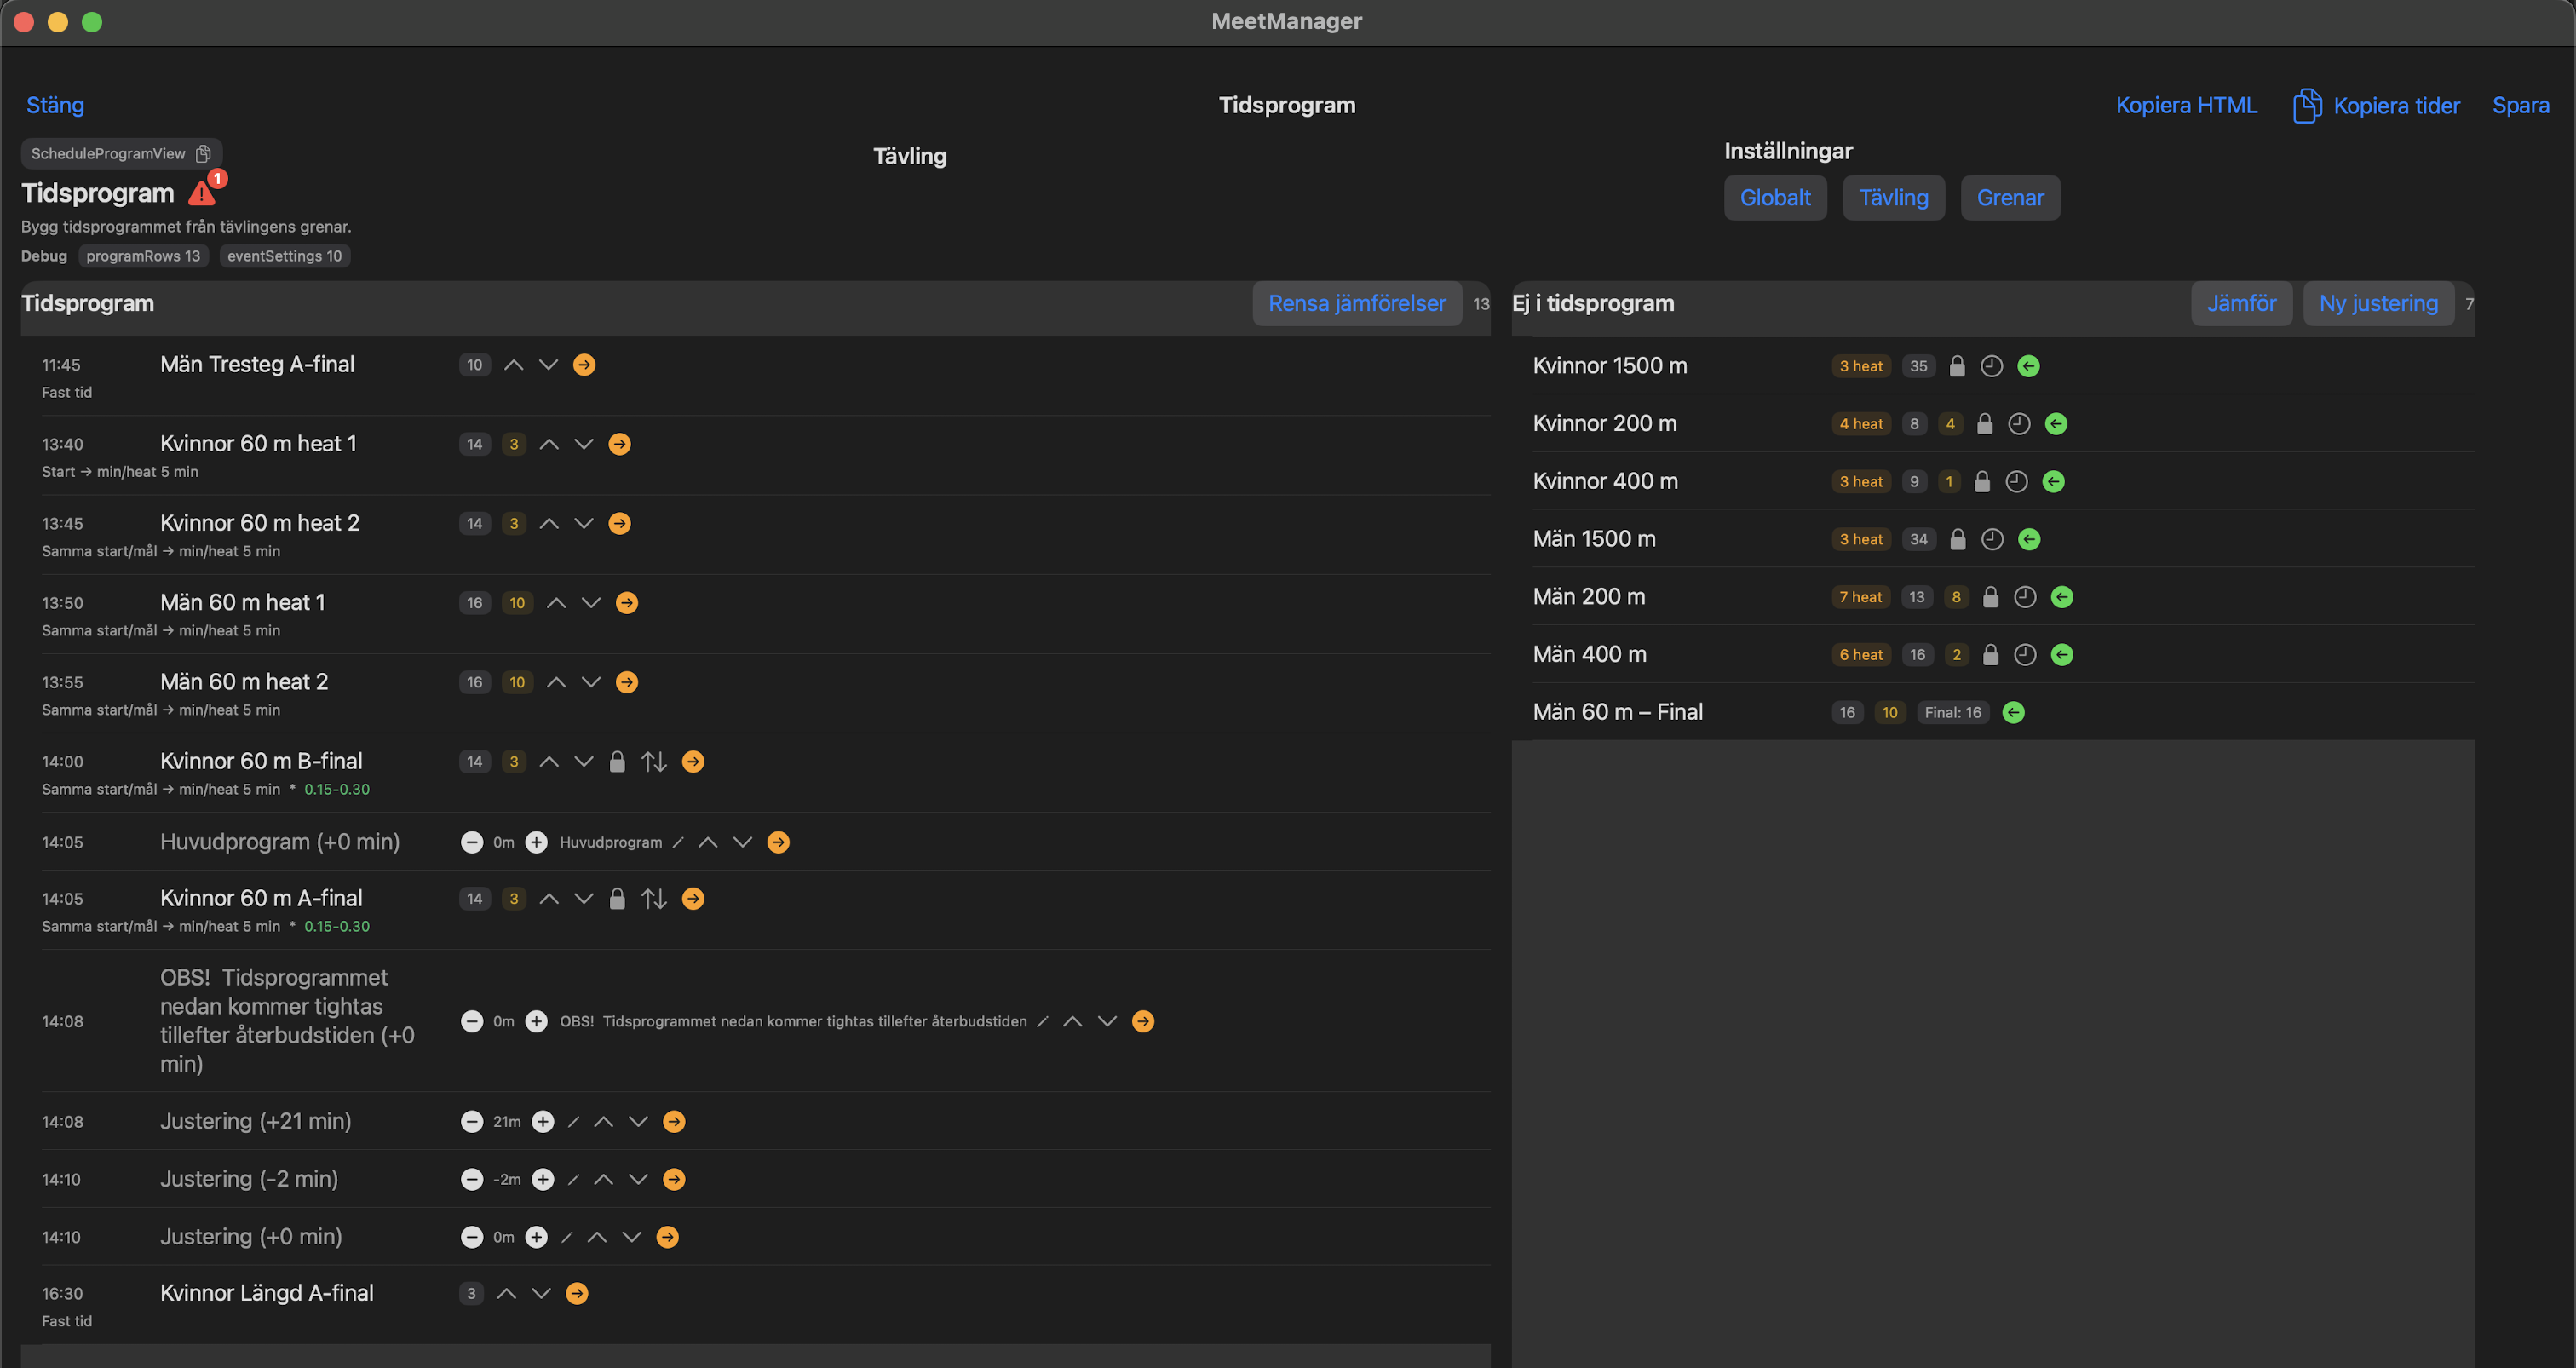Viewport: 2576px width, 1368px height.
Task: Click green arrow for Män 60 m – Final
Action: tap(2013, 713)
